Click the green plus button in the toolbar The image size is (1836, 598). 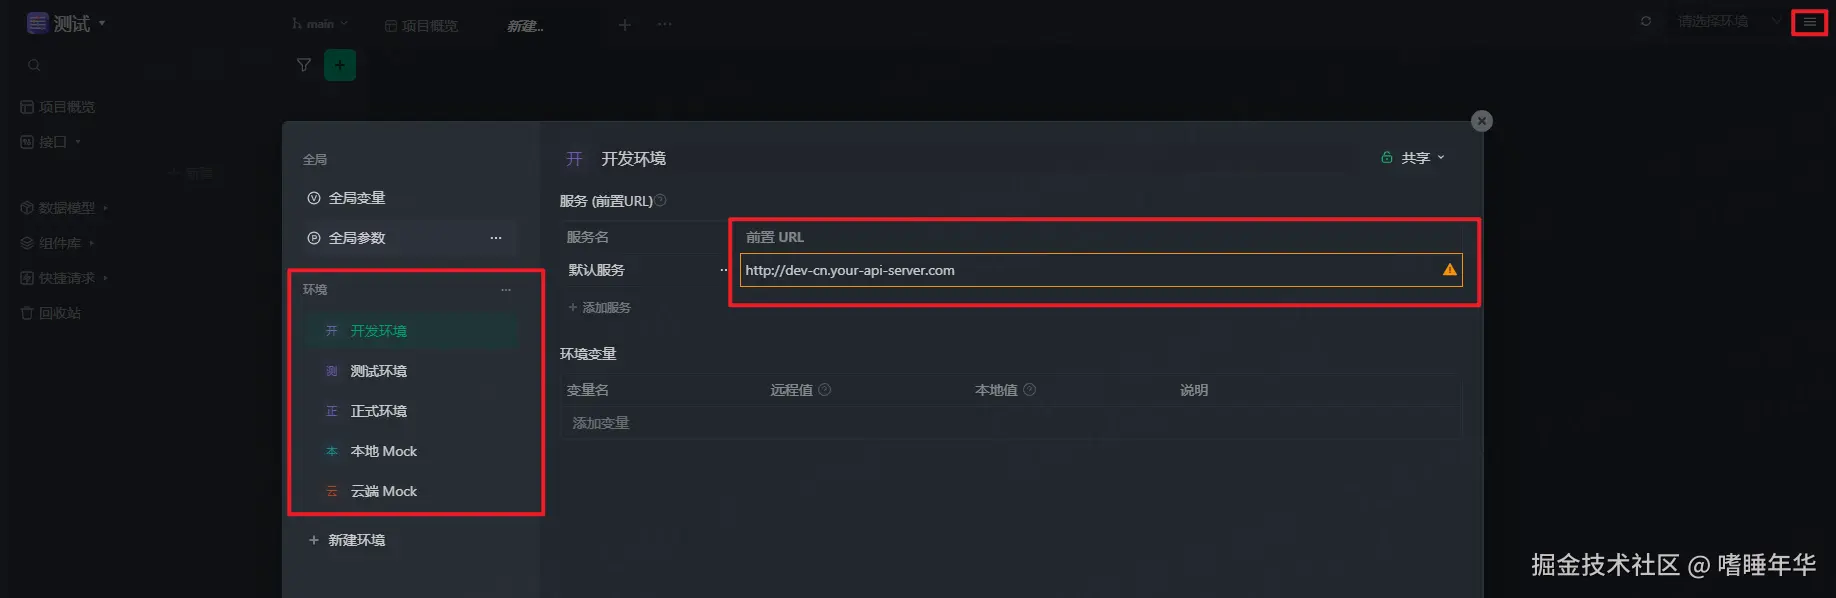tap(340, 65)
